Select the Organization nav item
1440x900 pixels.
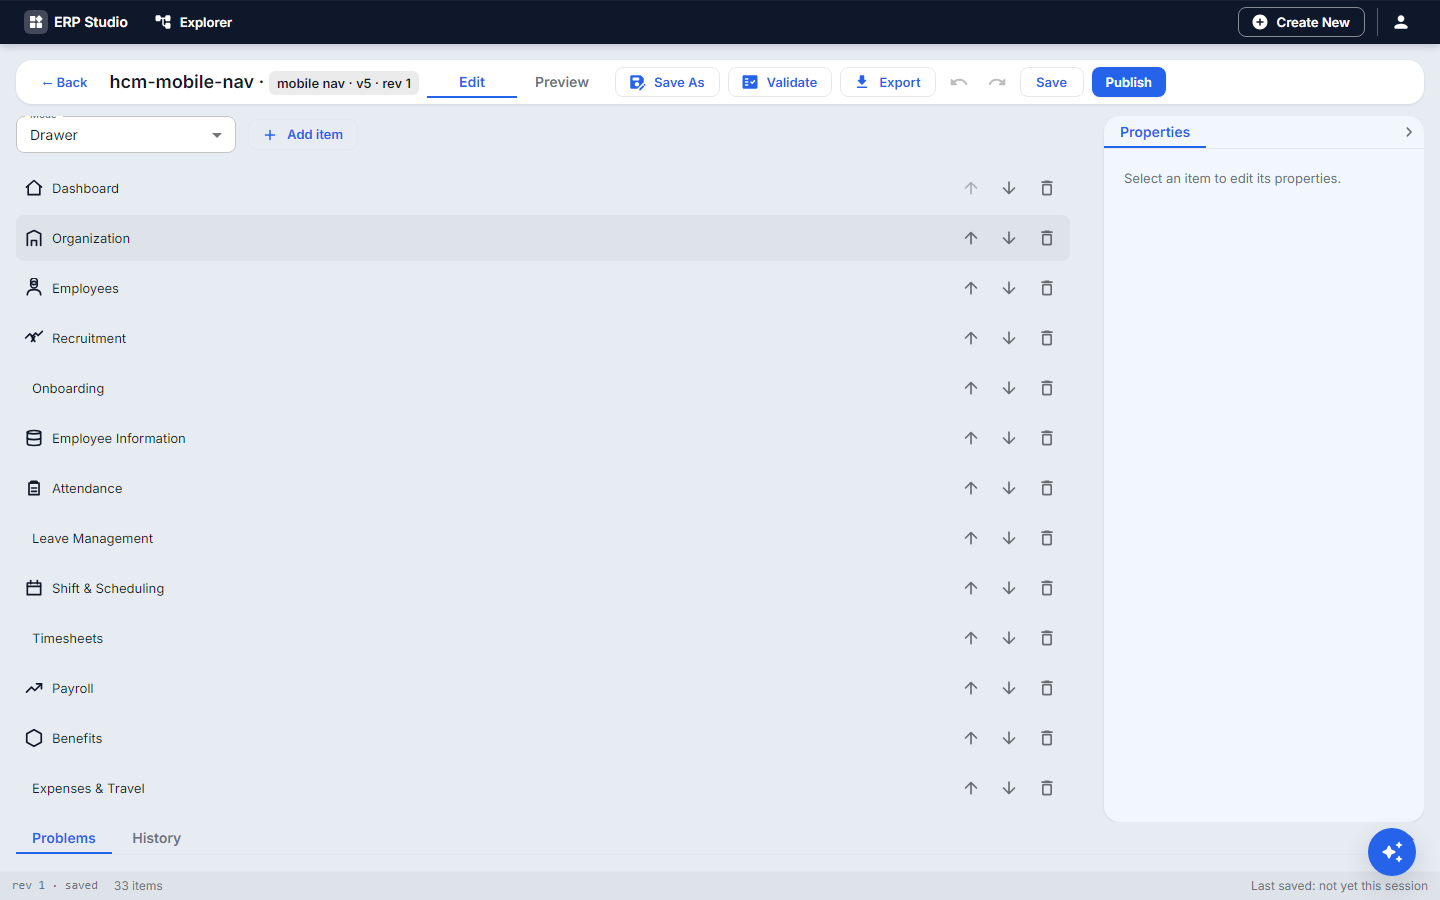pyautogui.click(x=543, y=238)
